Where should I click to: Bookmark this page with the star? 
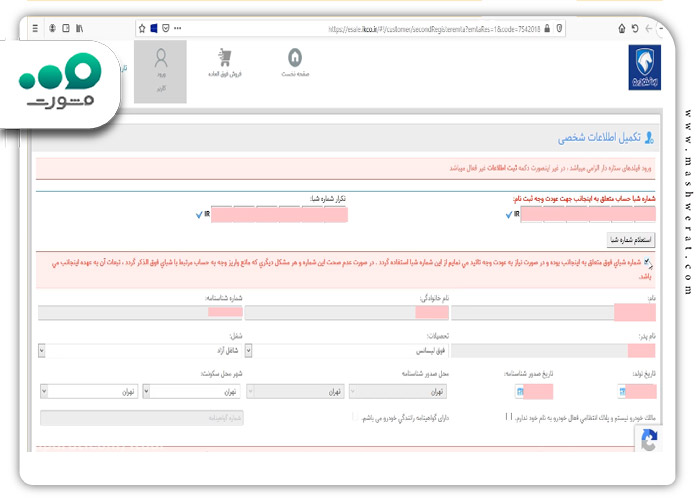click(x=142, y=29)
